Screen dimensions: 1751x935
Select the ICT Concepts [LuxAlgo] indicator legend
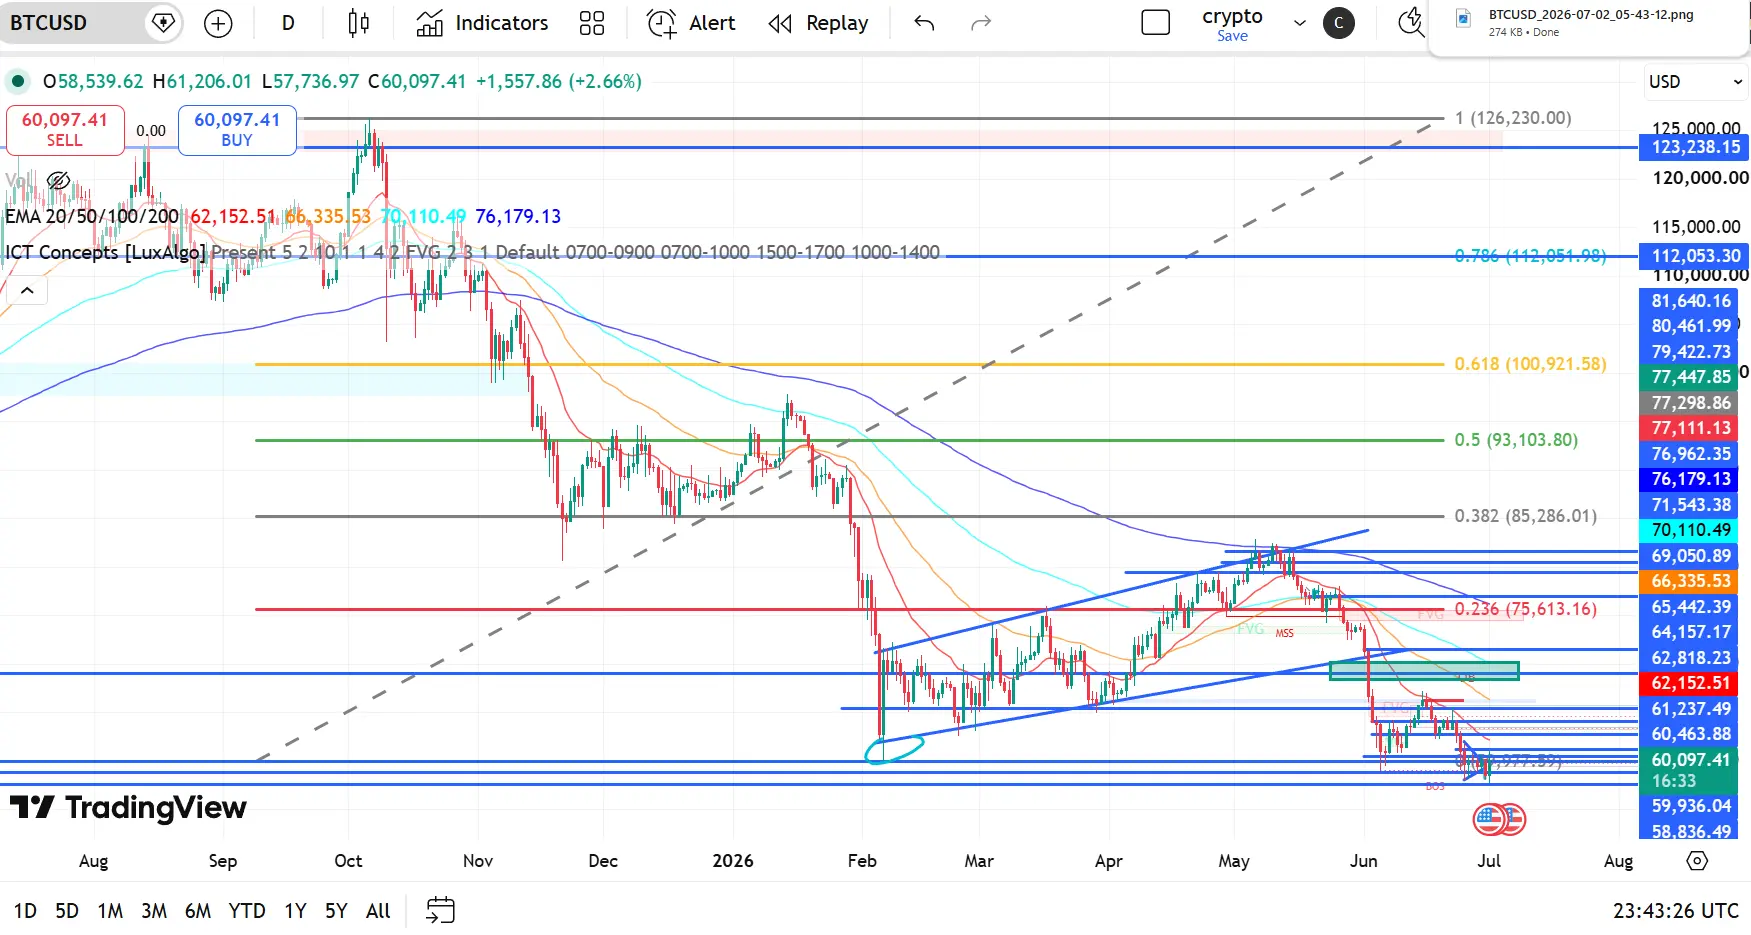[105, 252]
